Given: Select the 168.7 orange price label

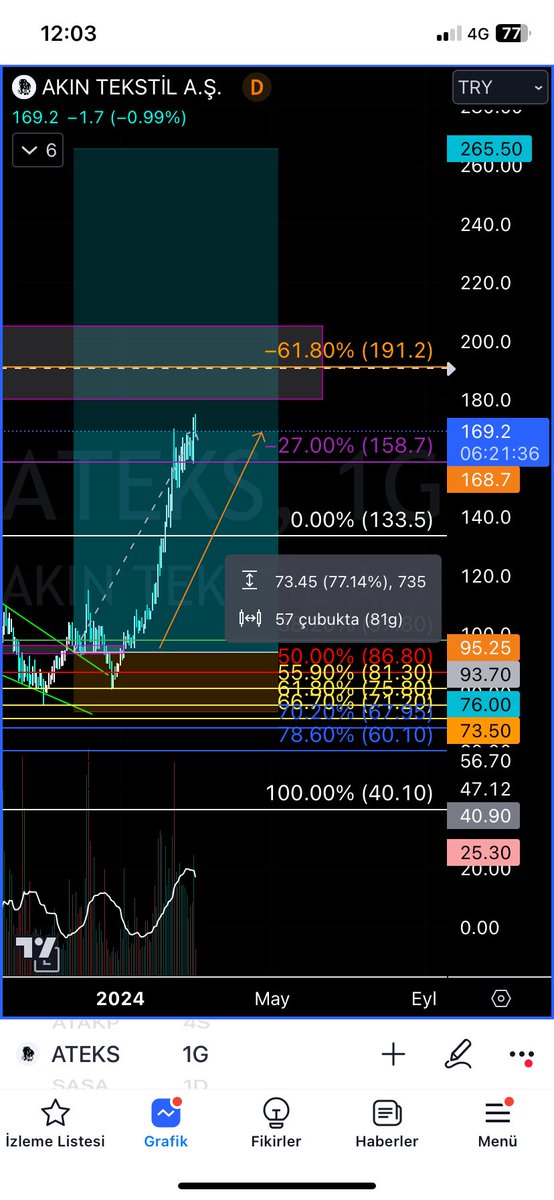Looking at the screenshot, I should (484, 481).
